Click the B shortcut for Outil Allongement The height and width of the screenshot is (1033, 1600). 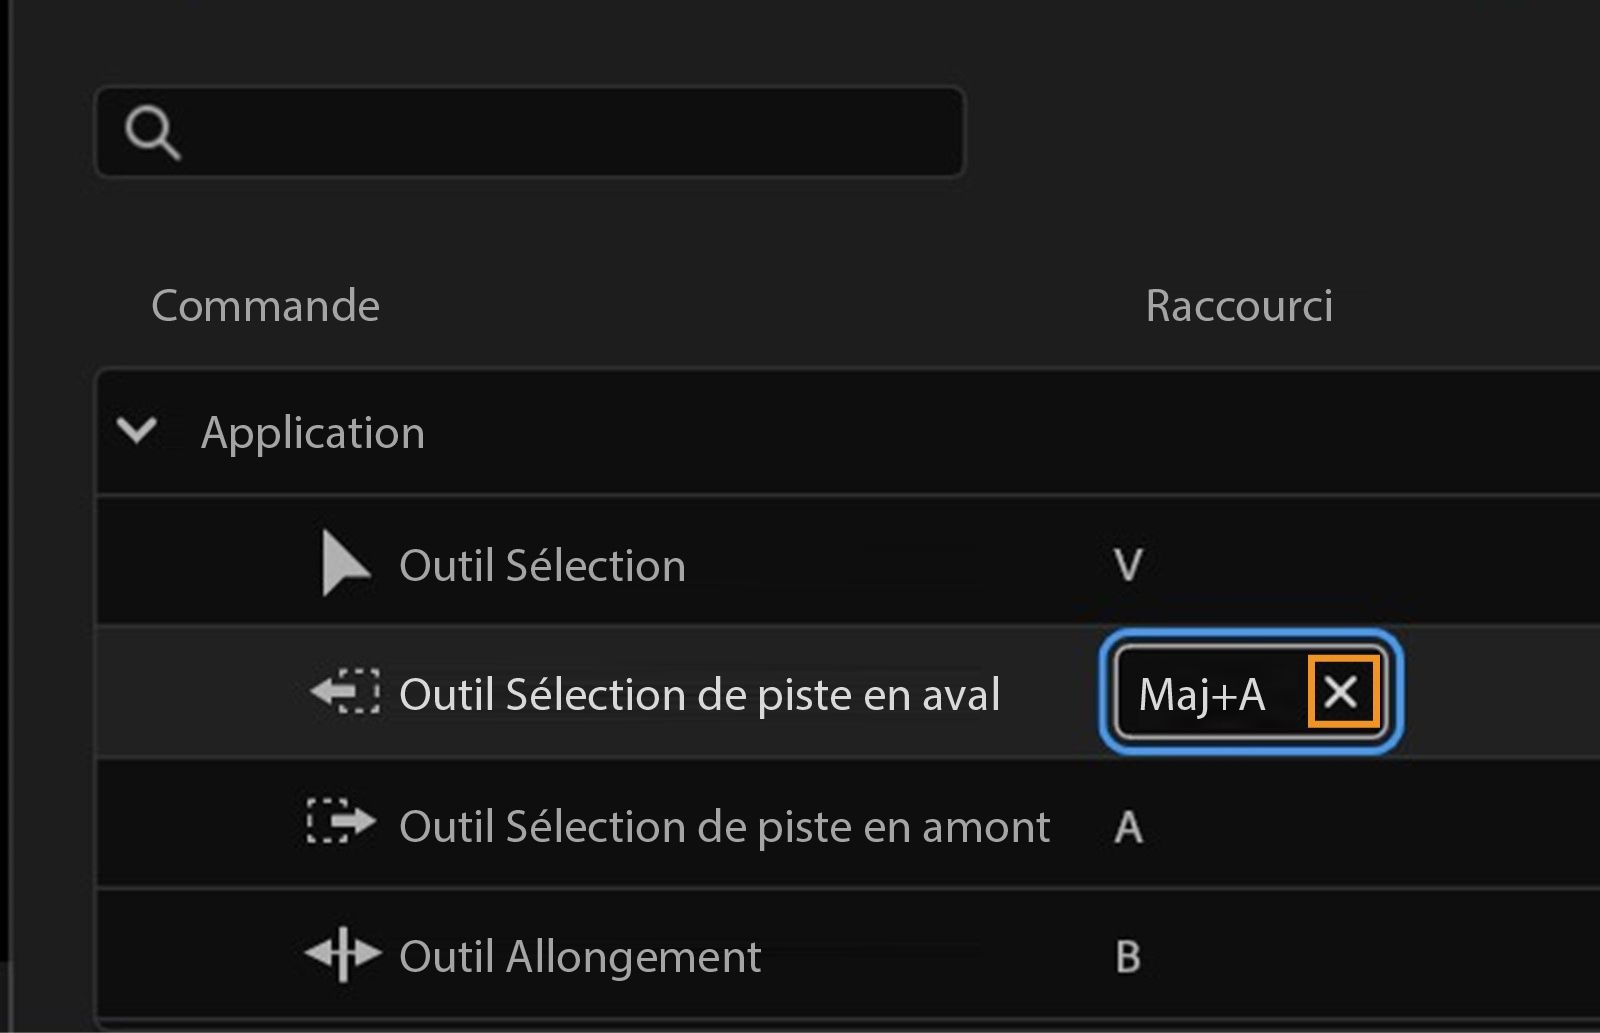click(1127, 956)
